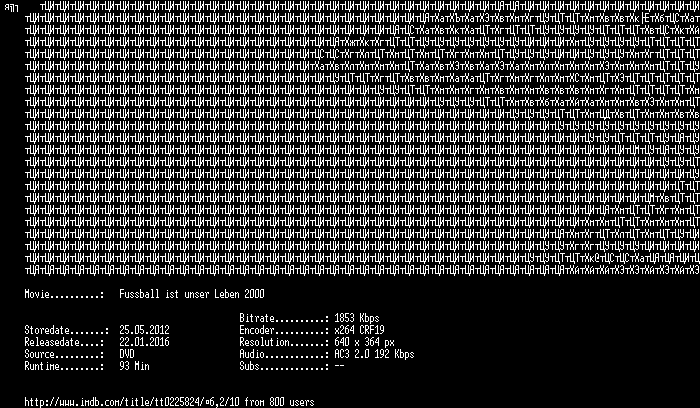Click the Subs value dashes

pos(339,366)
